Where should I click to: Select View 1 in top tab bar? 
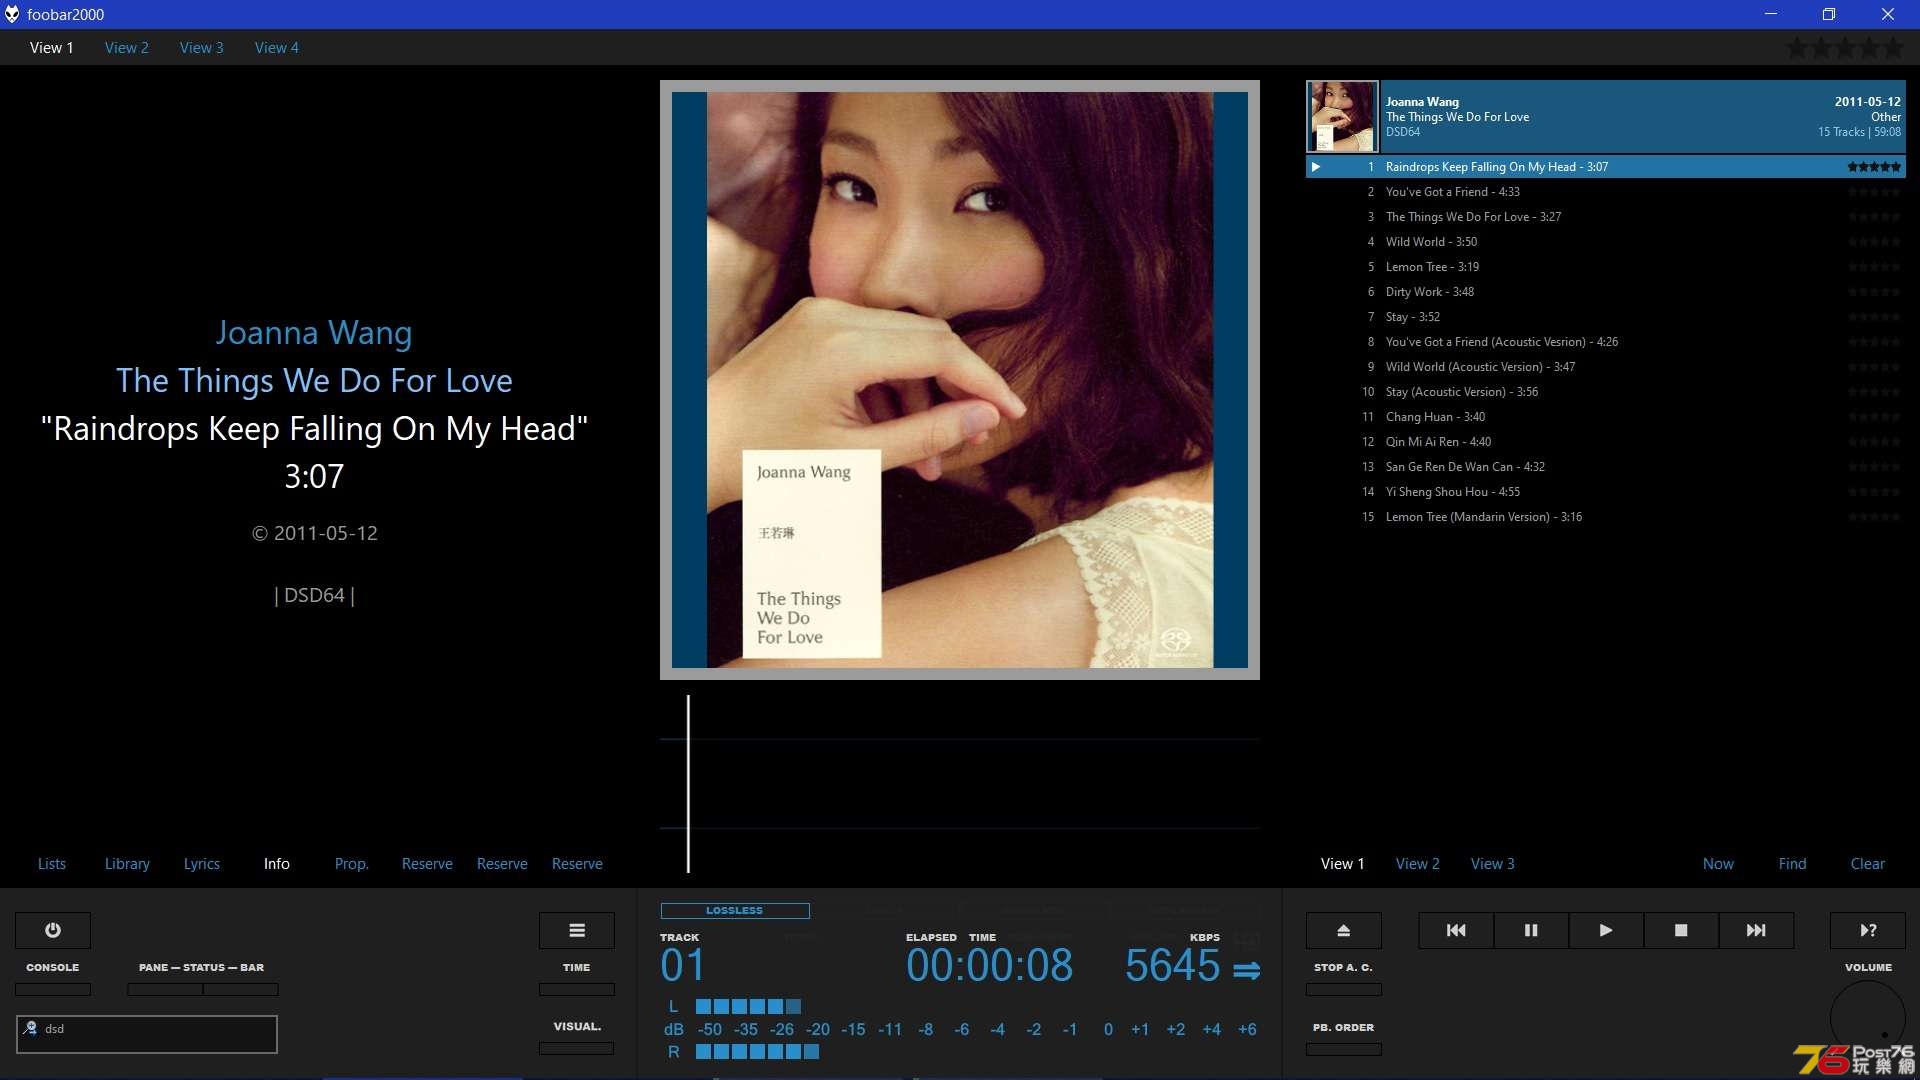[x=52, y=47]
